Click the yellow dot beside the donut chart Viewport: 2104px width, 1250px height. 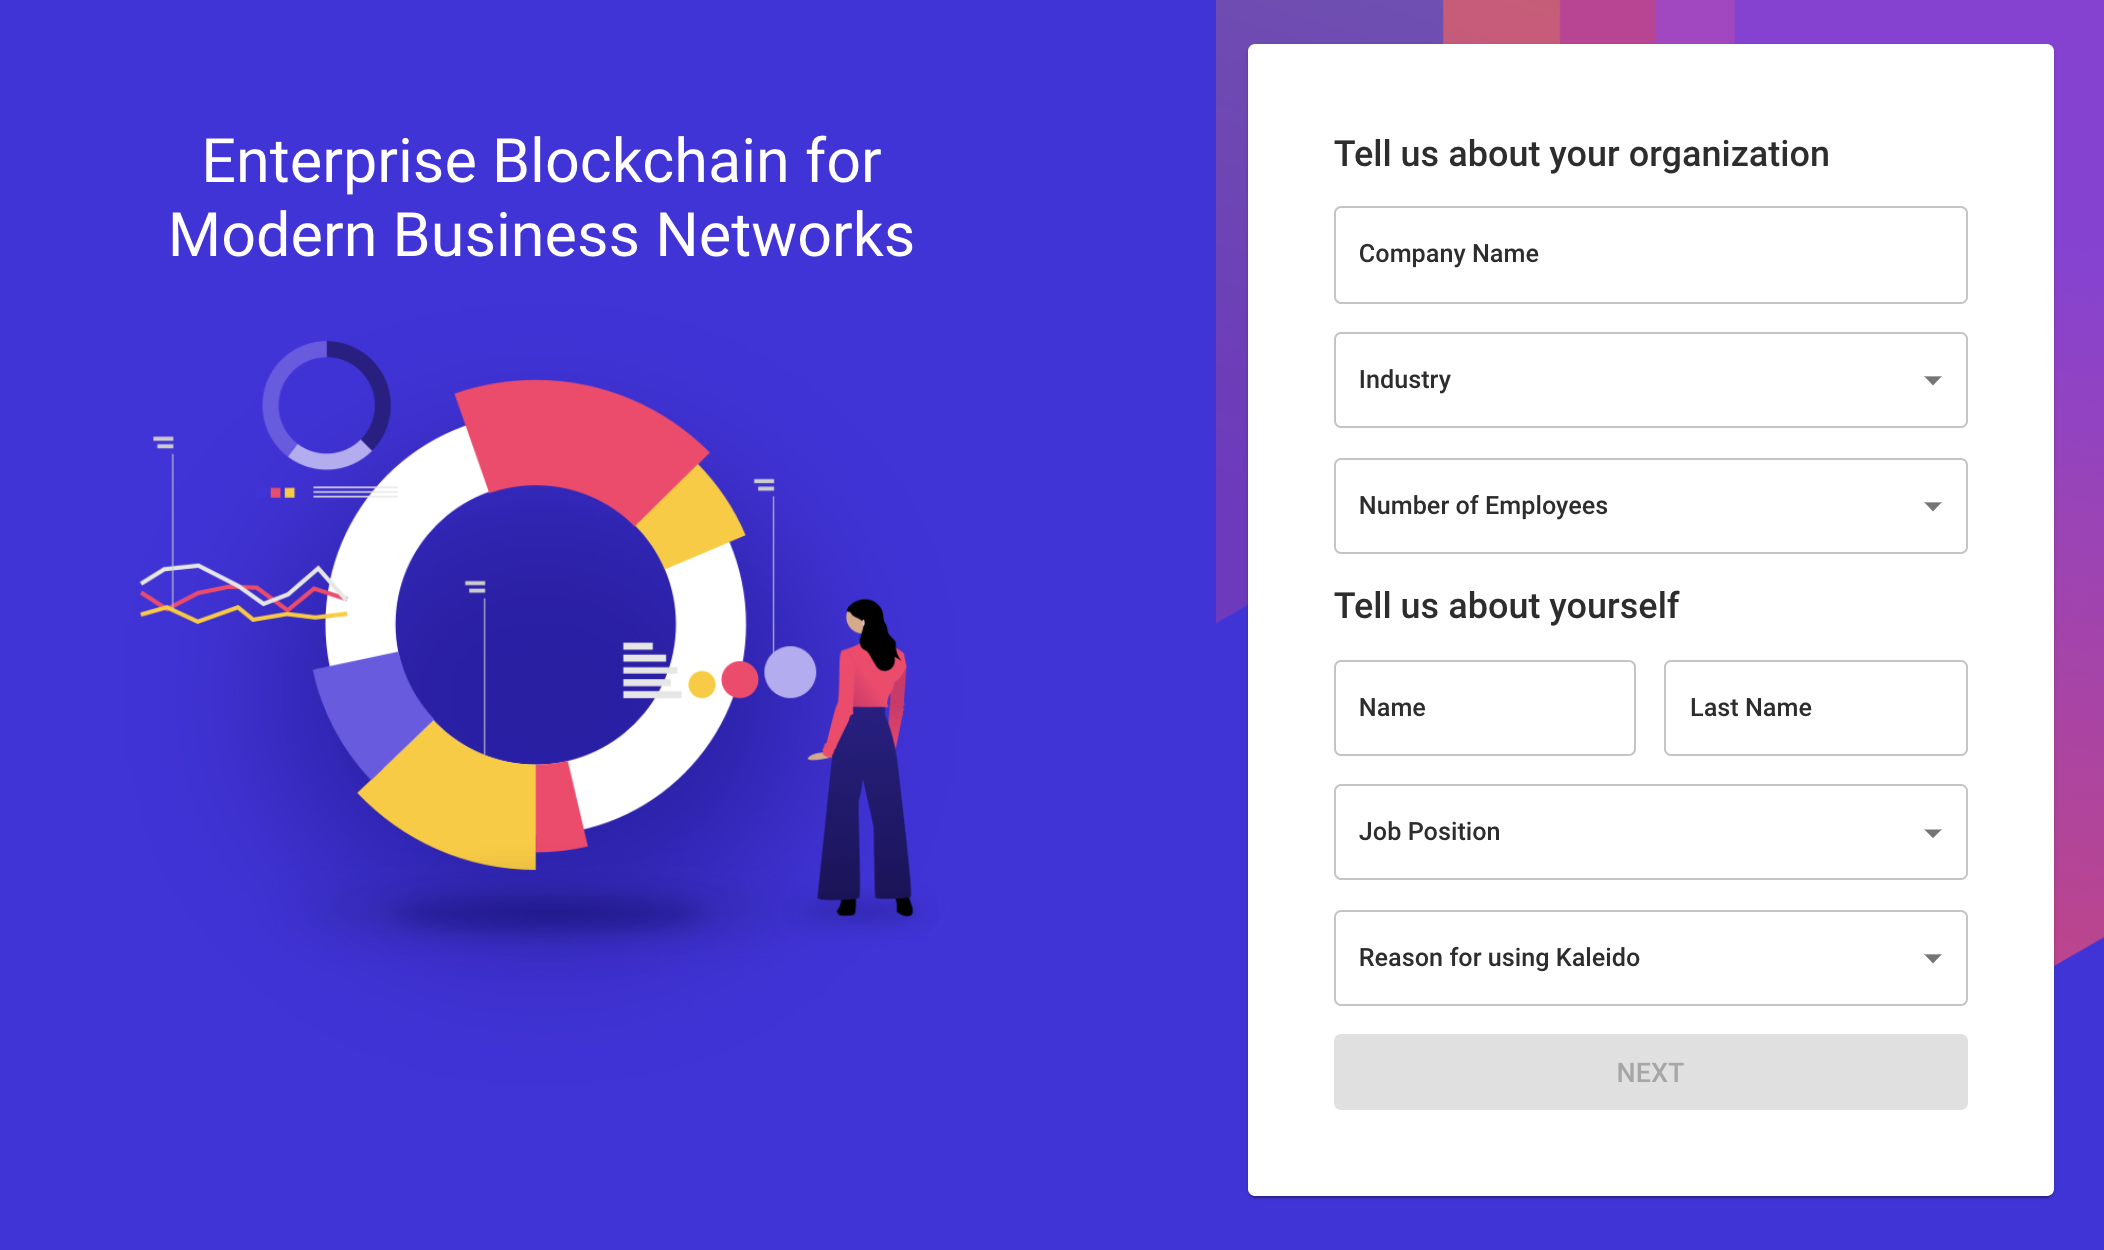click(x=702, y=684)
